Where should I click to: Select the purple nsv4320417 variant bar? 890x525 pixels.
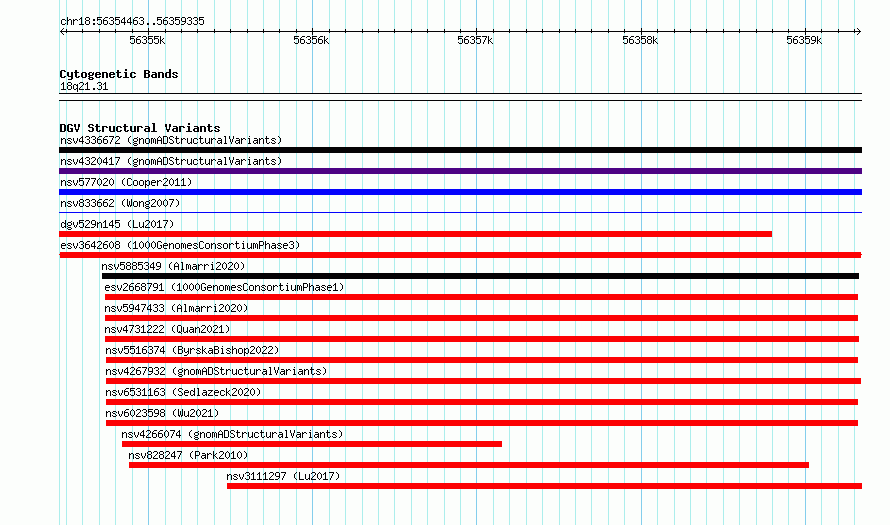(460, 171)
